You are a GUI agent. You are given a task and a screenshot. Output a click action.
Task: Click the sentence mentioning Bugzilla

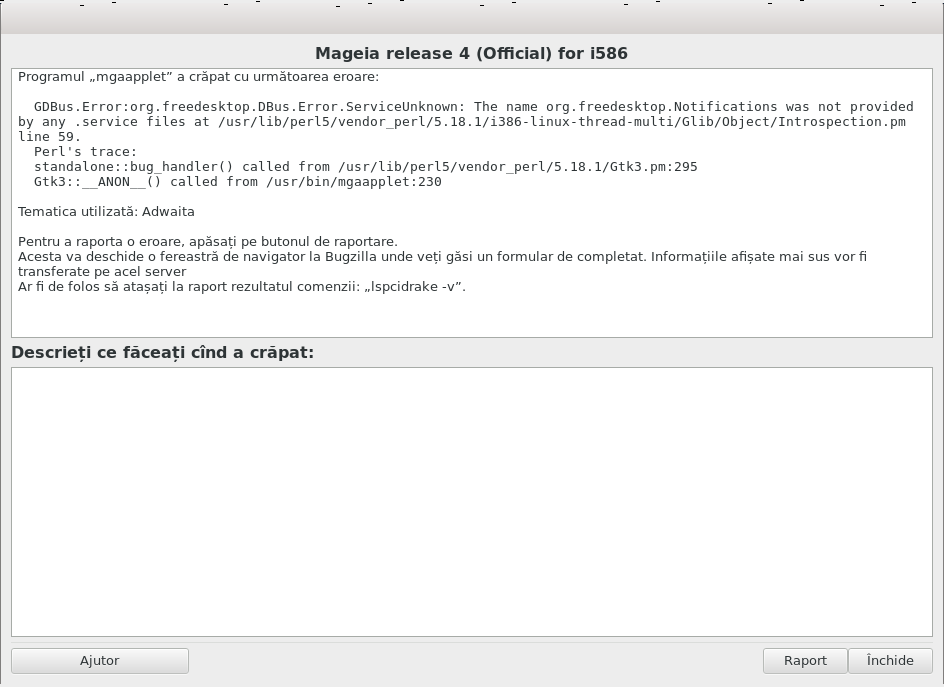(x=442, y=256)
